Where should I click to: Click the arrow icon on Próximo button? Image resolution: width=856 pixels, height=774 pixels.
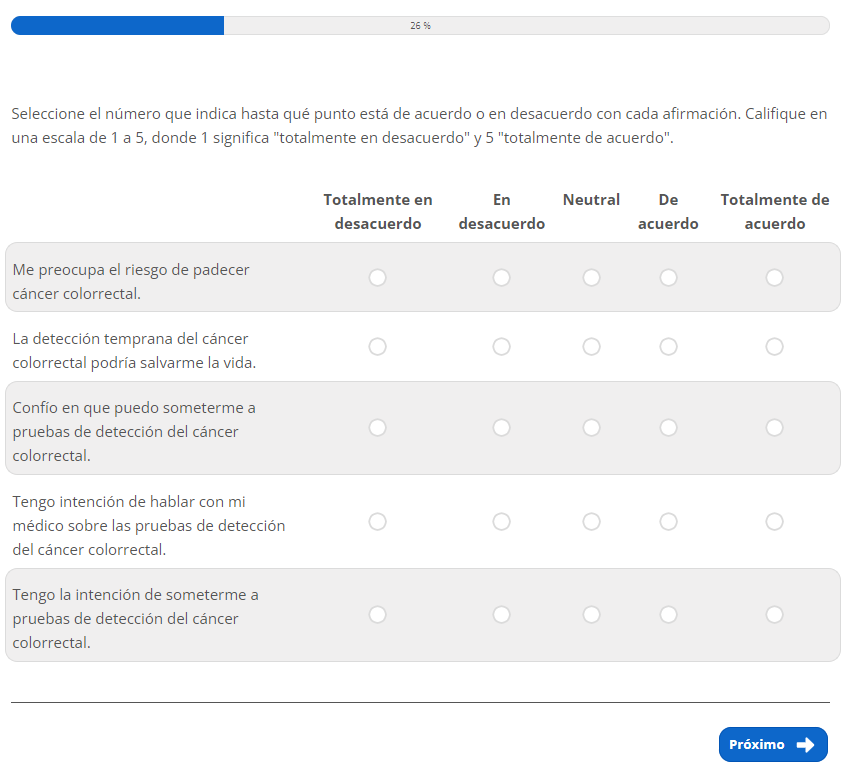click(x=805, y=745)
